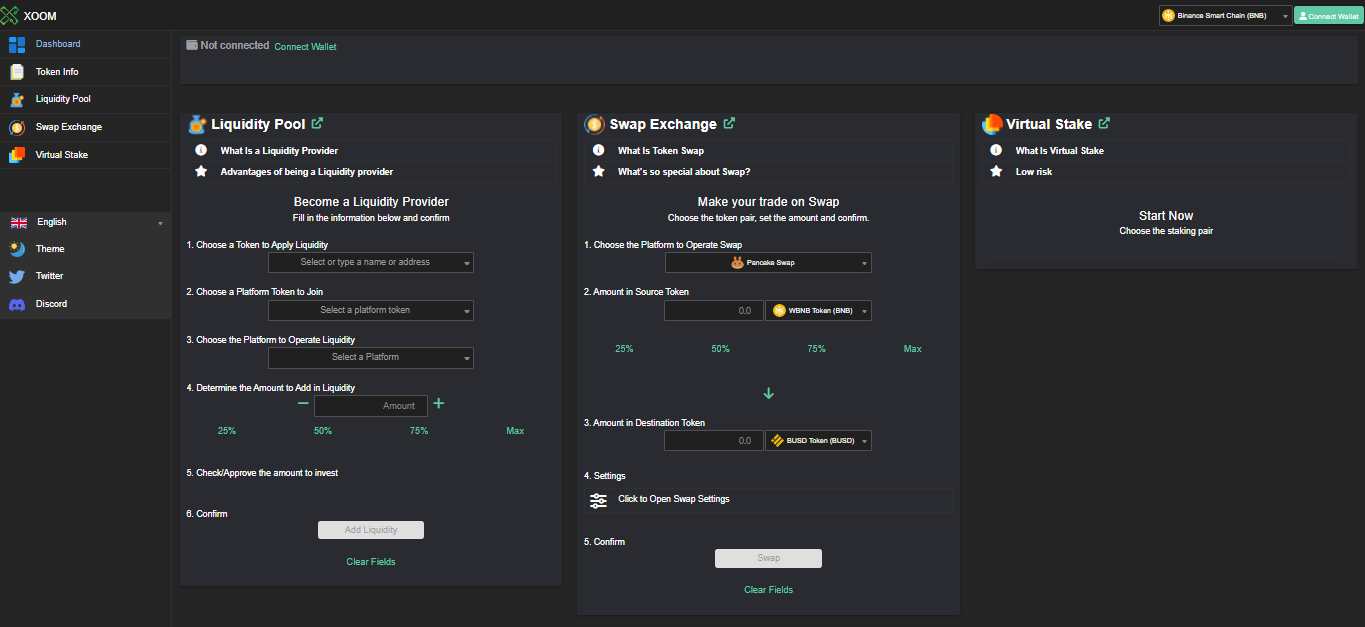Open Select or type a name dropdown
Screen dimensions: 1365x627
(371, 262)
